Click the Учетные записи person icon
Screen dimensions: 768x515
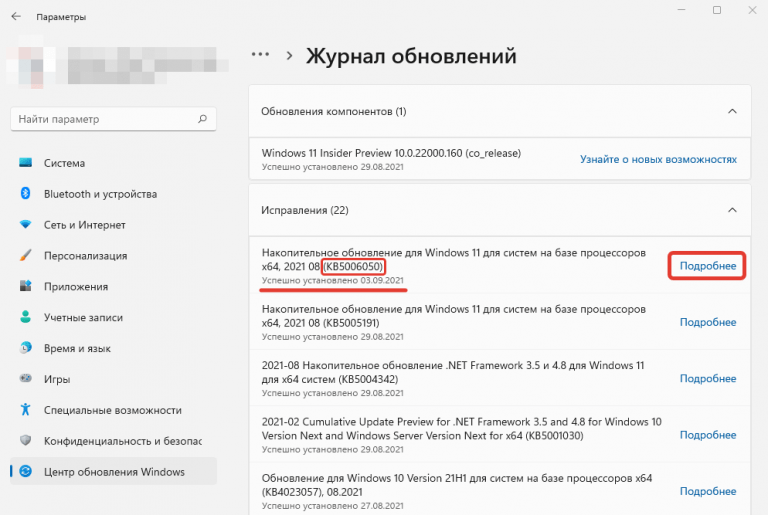click(x=25, y=317)
